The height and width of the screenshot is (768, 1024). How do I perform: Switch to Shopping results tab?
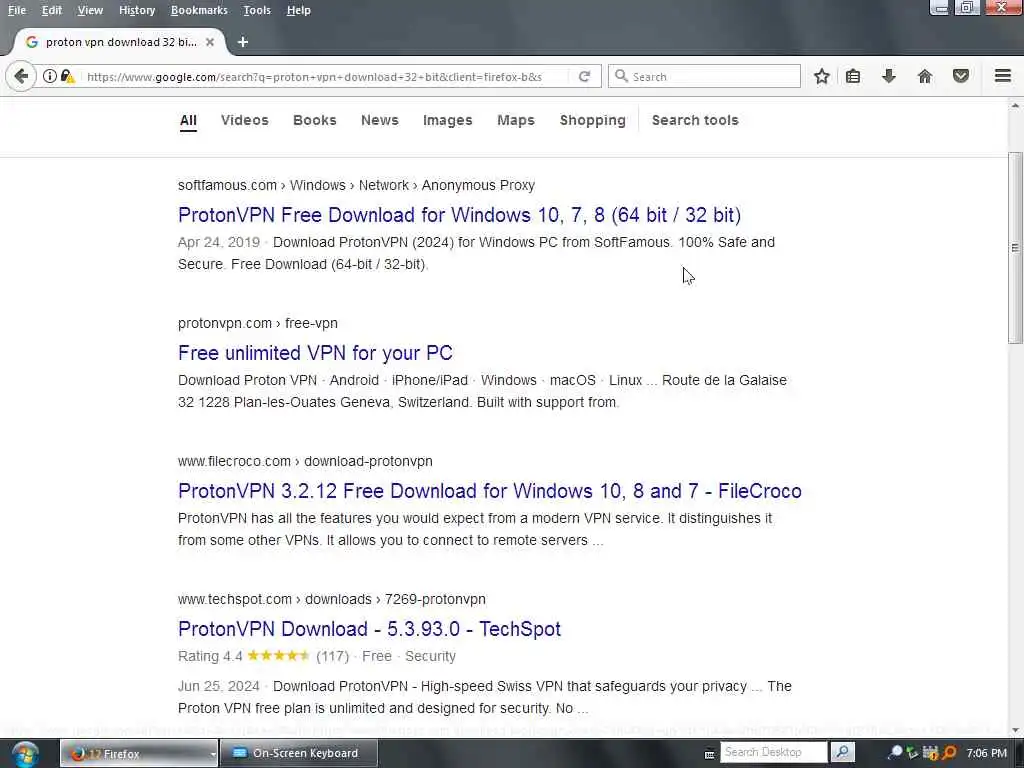click(x=592, y=120)
